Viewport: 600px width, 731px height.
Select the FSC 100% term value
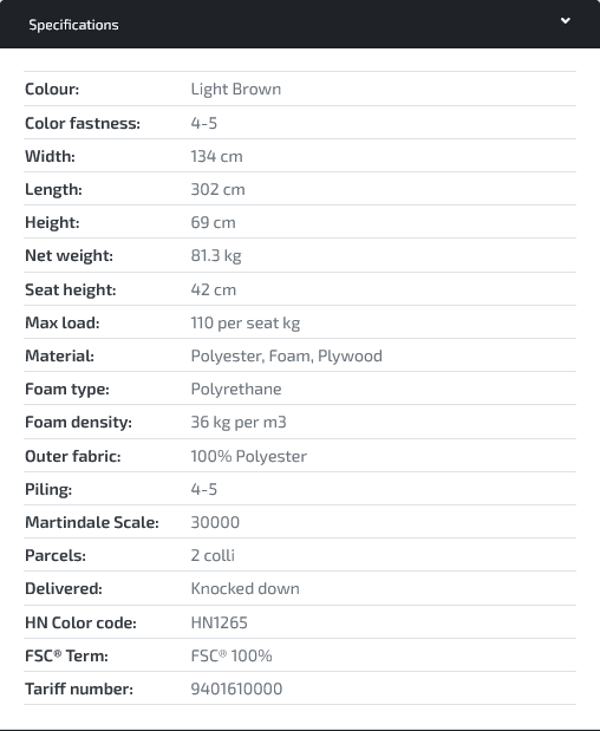(231, 656)
